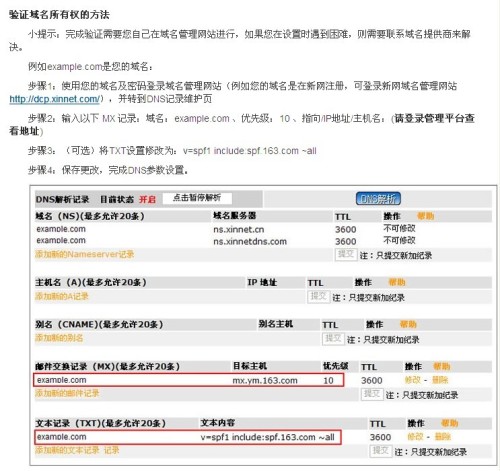The width and height of the screenshot is (500, 471).
Task: Select the spf string in the 步骤3 sentence
Action: tap(250, 151)
